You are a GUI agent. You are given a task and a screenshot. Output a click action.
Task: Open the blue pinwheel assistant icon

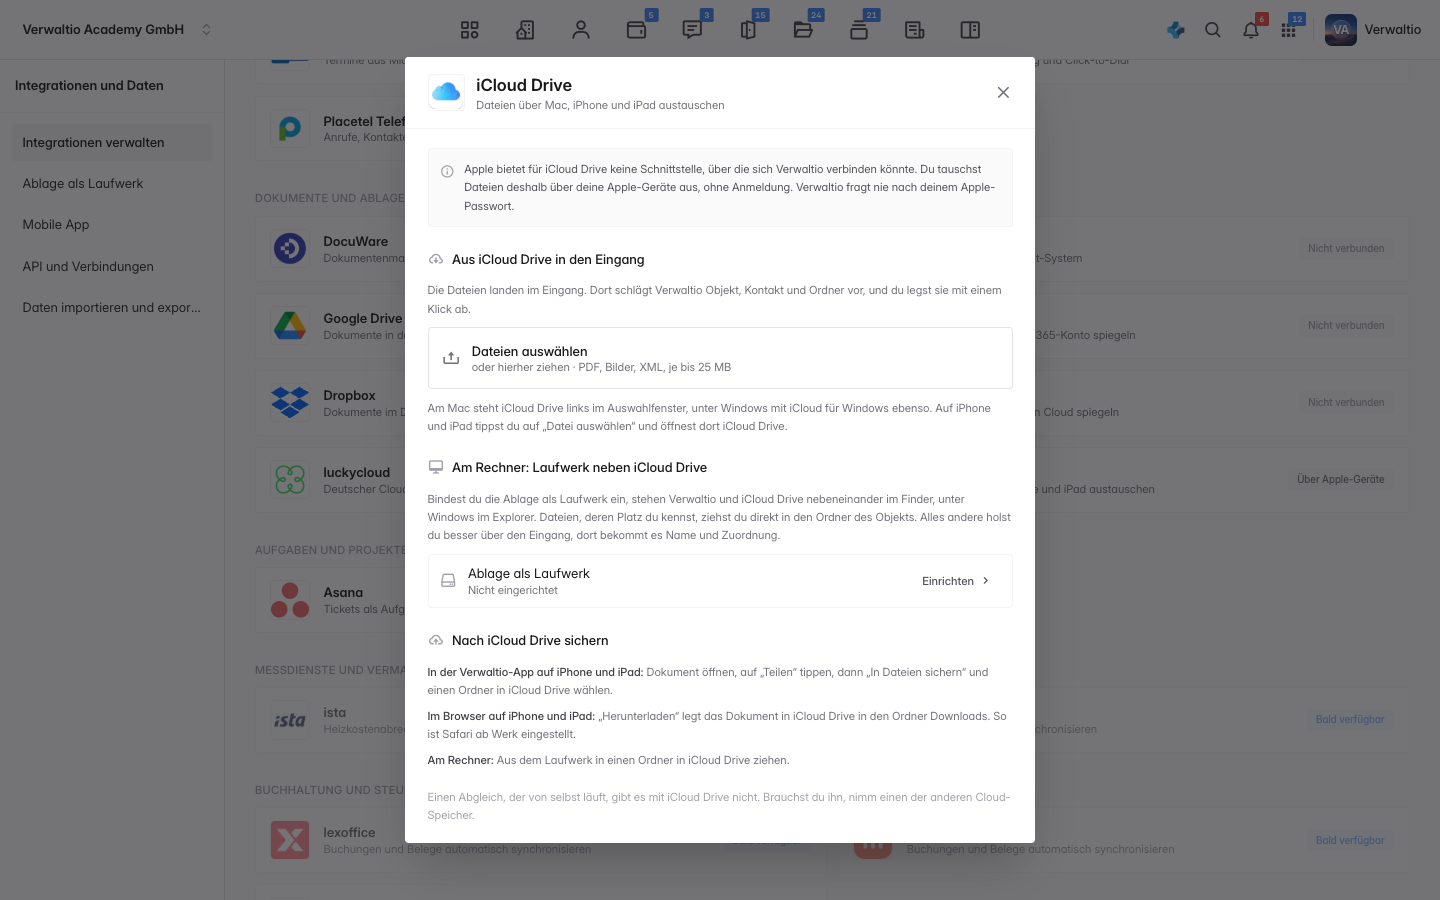[x=1176, y=30]
